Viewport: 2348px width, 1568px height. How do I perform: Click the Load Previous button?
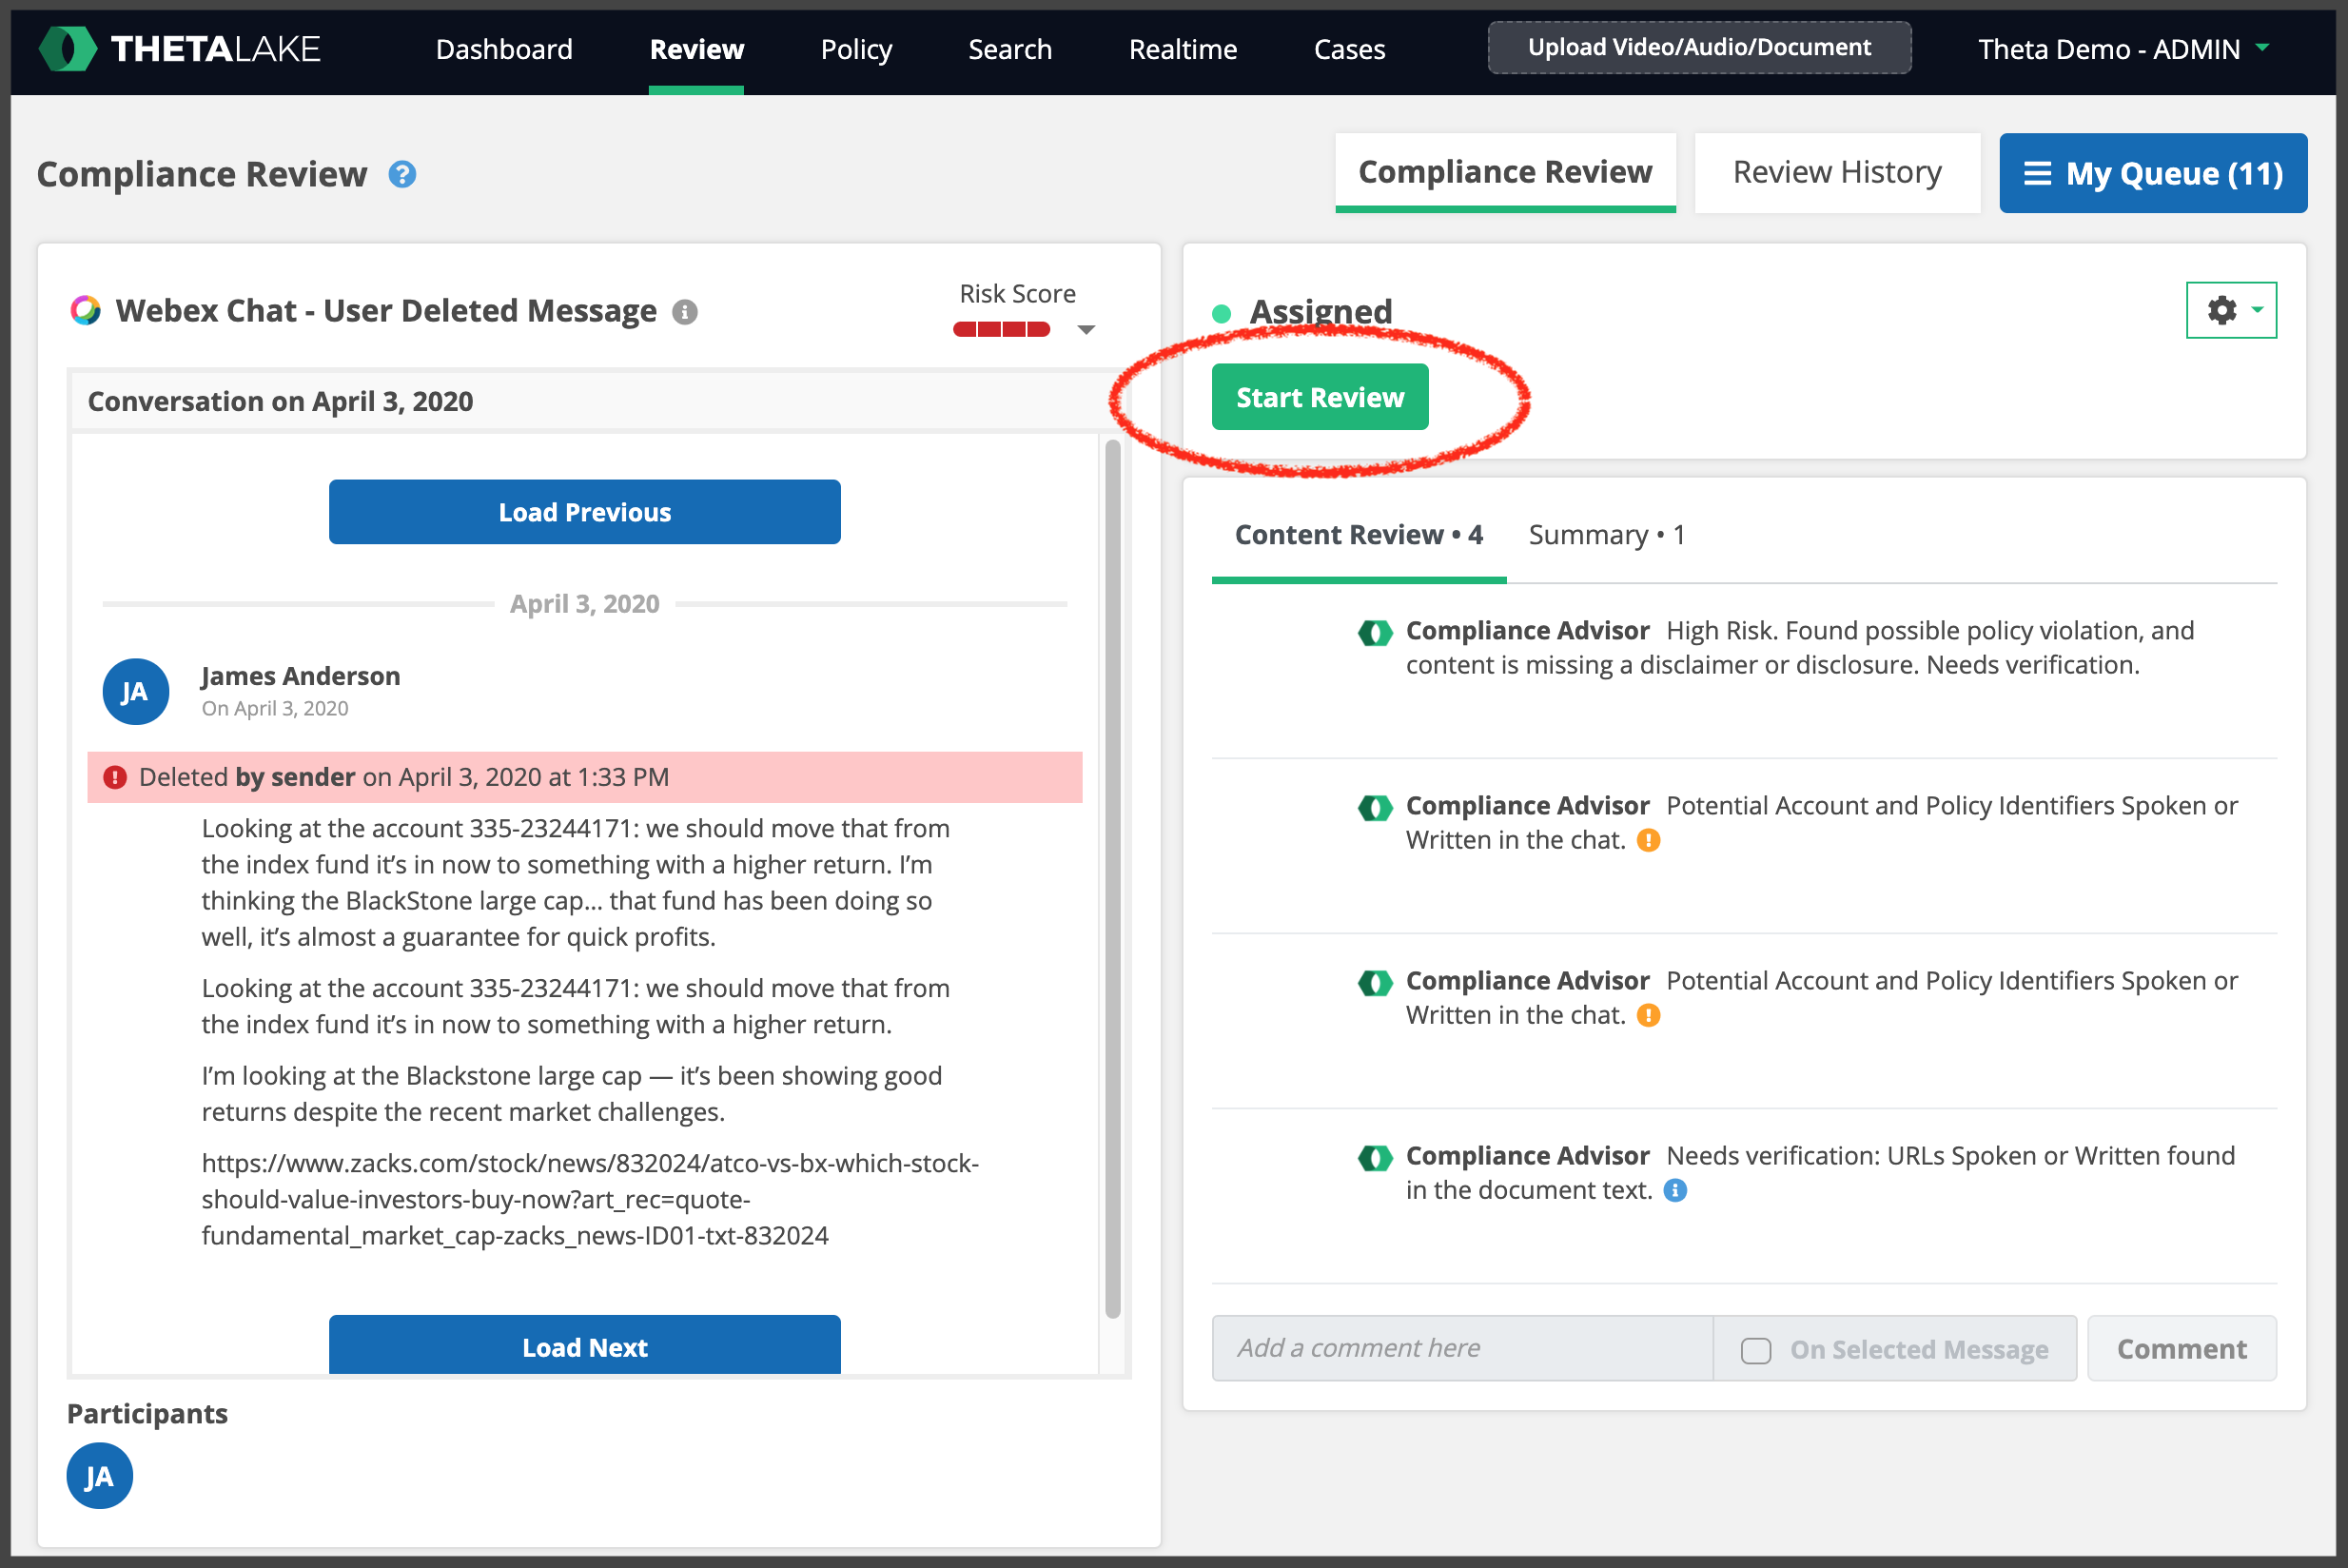click(x=584, y=512)
